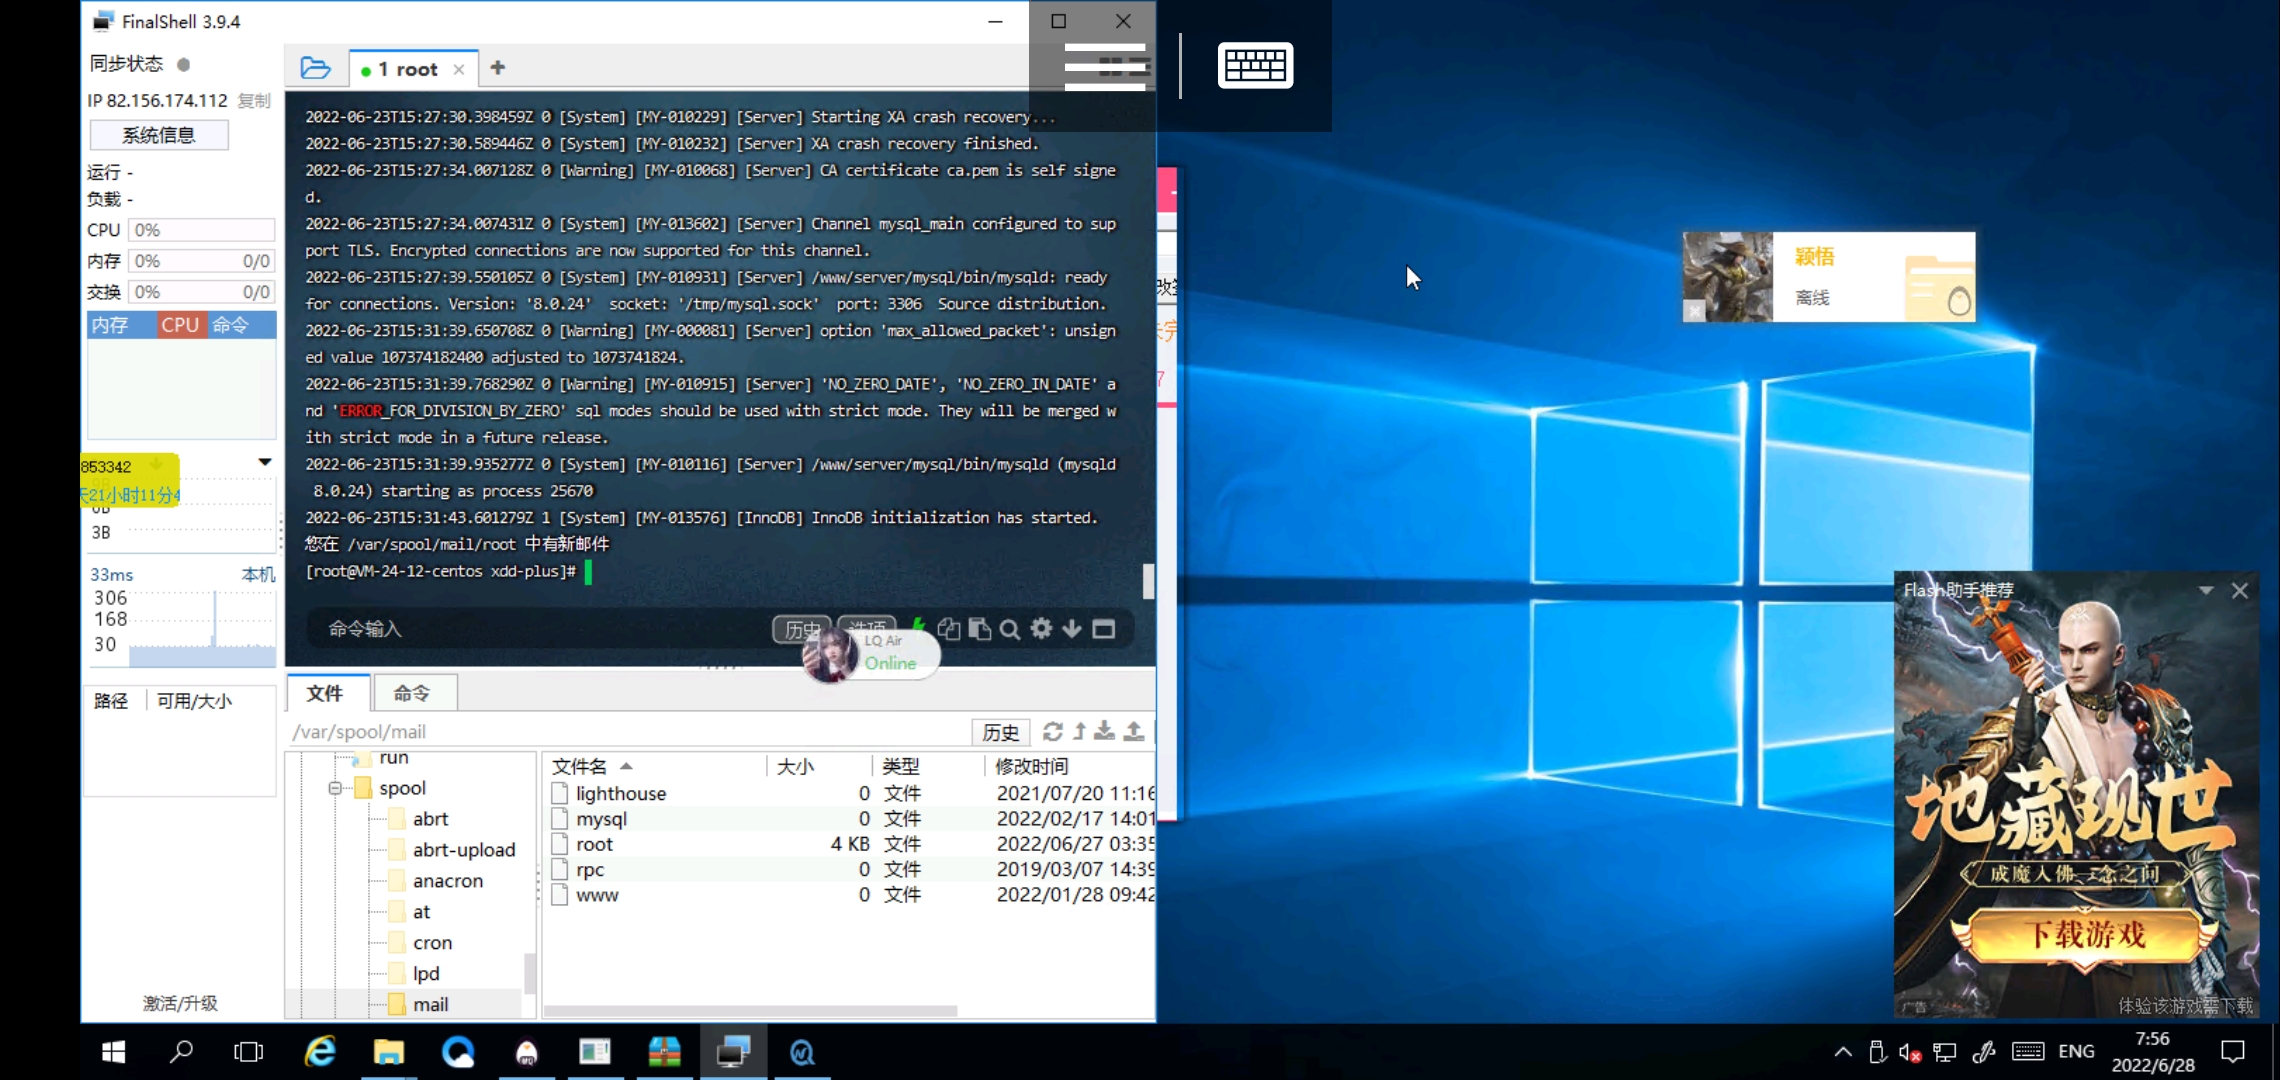The image size is (2280, 1080).
Task: Select the 命令 Commands tab in bottom panel
Action: [412, 693]
